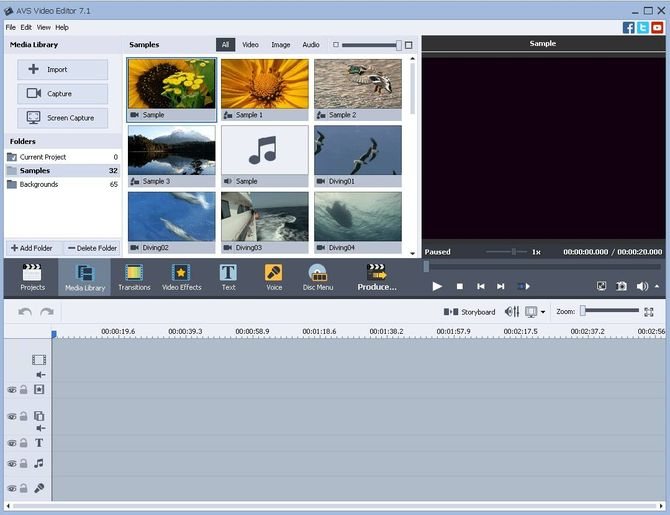Filter samples by Video
Viewport: 670px width, 515px height.
coord(250,44)
